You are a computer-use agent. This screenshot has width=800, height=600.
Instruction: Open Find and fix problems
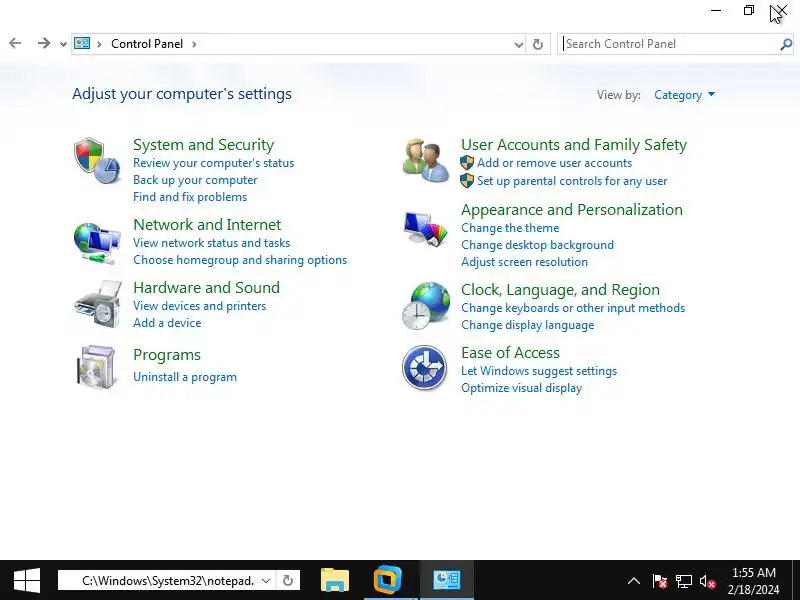(190, 197)
